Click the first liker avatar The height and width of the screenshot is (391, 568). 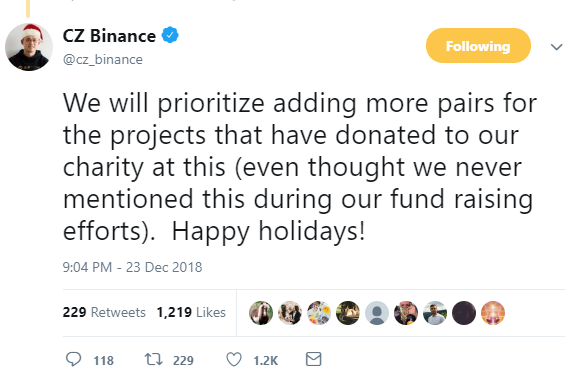click(261, 313)
